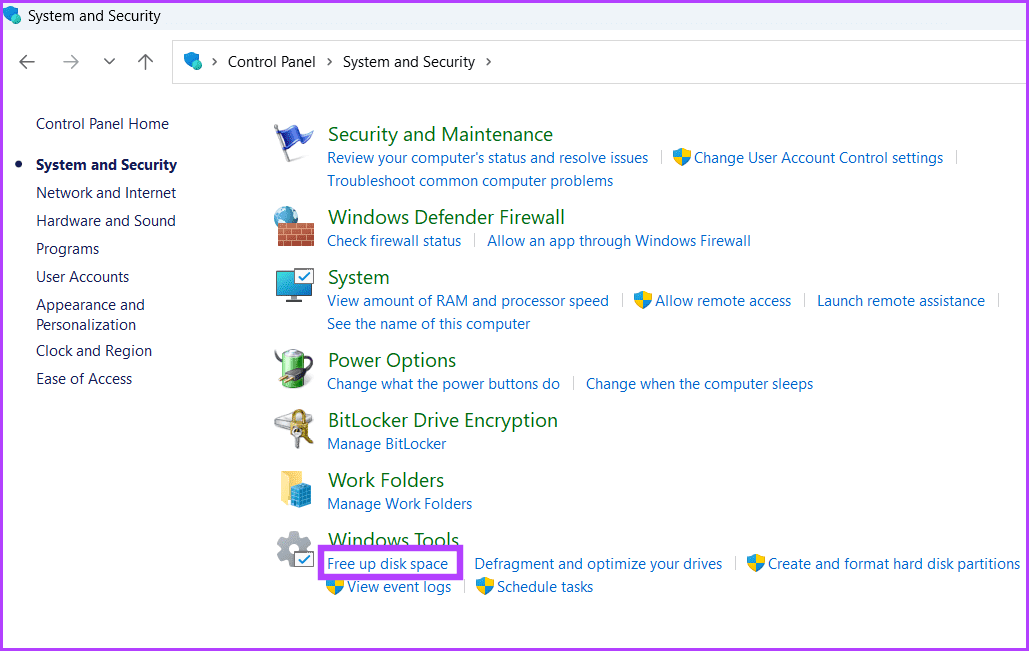Open Manage BitLocker link
Image resolution: width=1029 pixels, height=651 pixels.
pyautogui.click(x=387, y=444)
